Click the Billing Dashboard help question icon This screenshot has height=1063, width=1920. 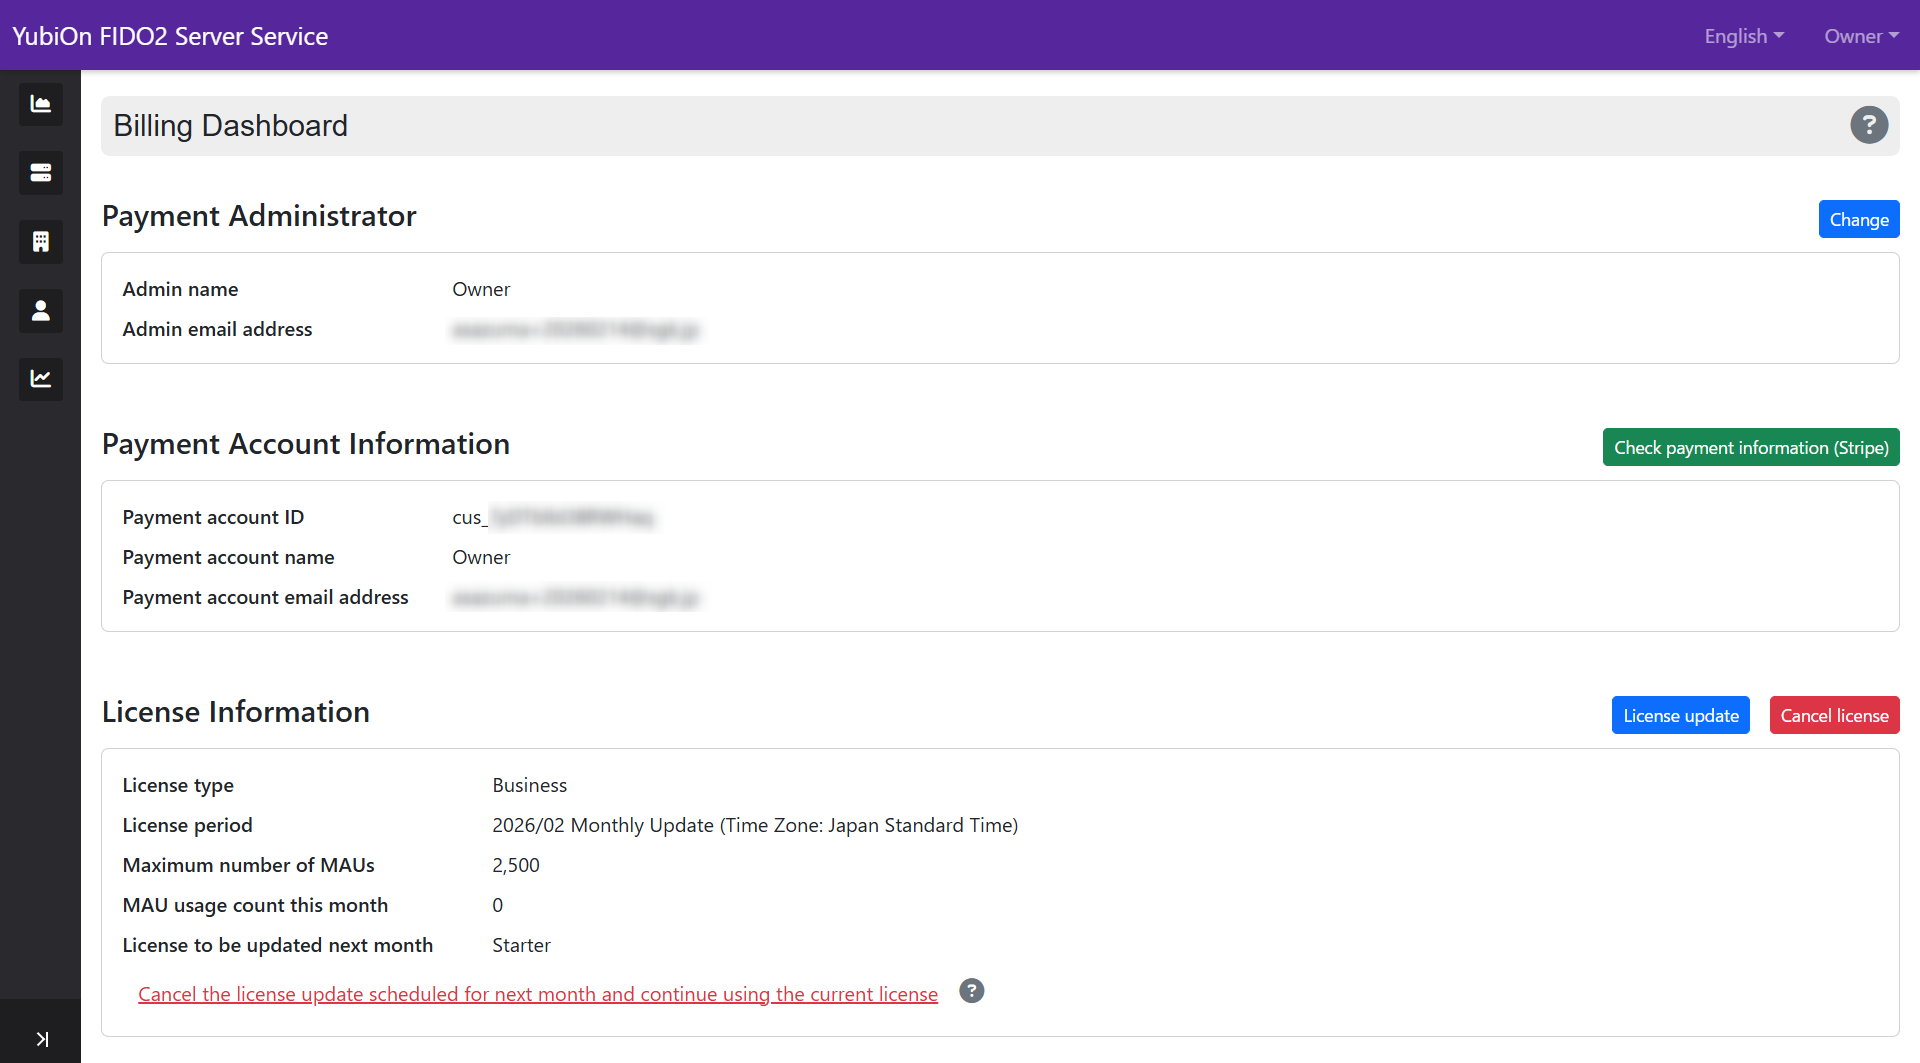[1868, 125]
